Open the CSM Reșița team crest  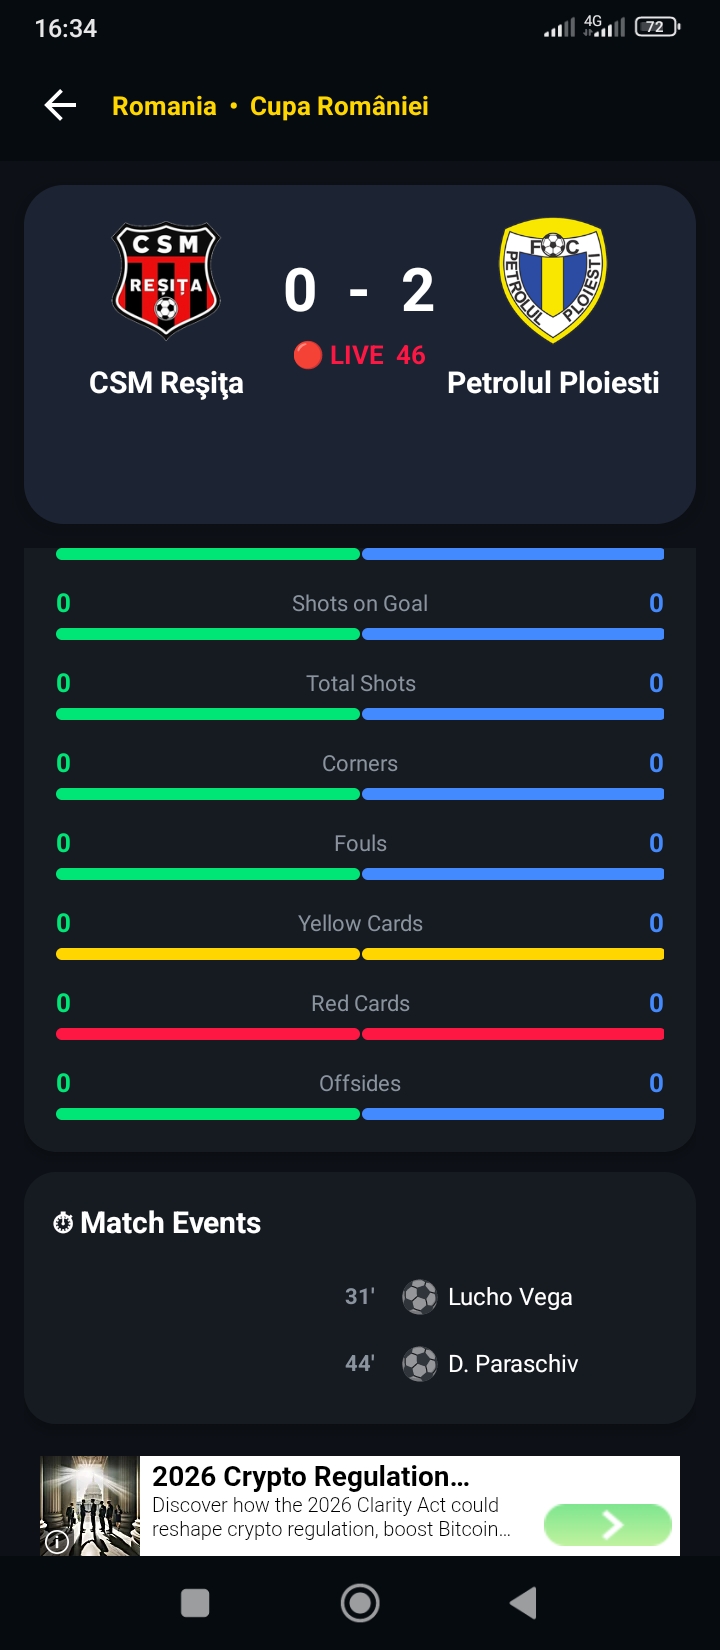(x=166, y=281)
